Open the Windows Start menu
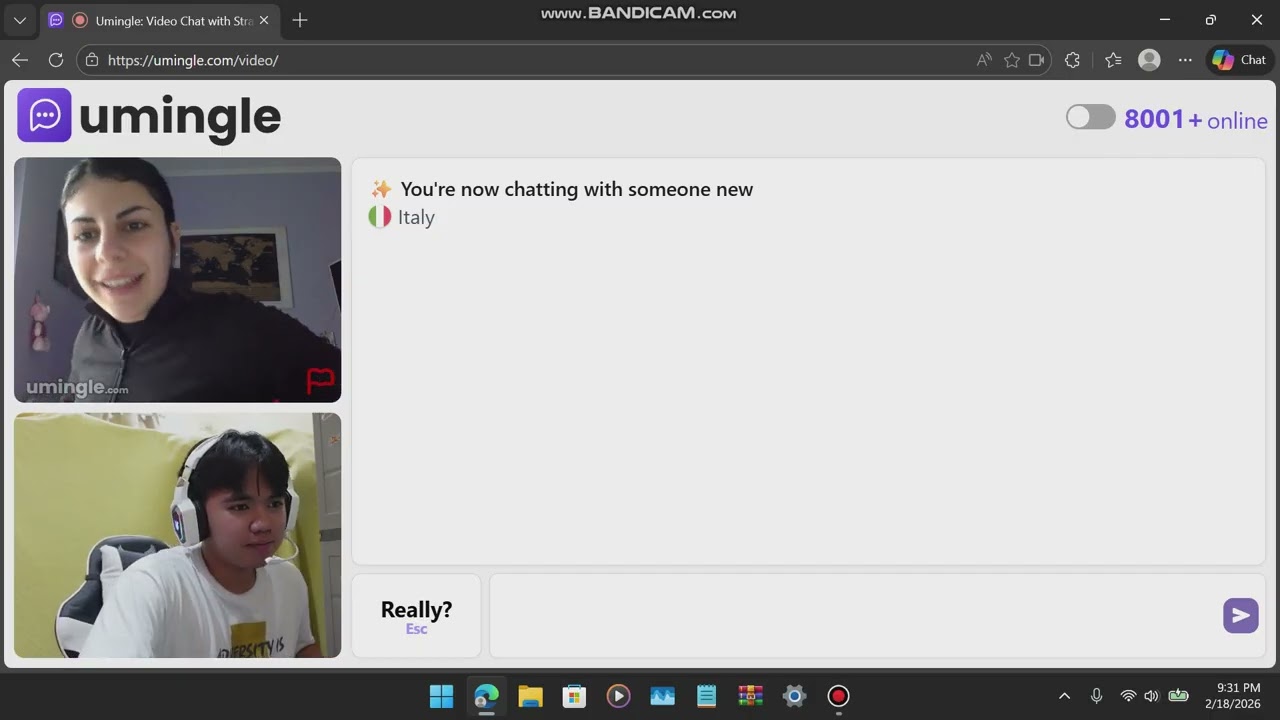1280x720 pixels. (441, 696)
